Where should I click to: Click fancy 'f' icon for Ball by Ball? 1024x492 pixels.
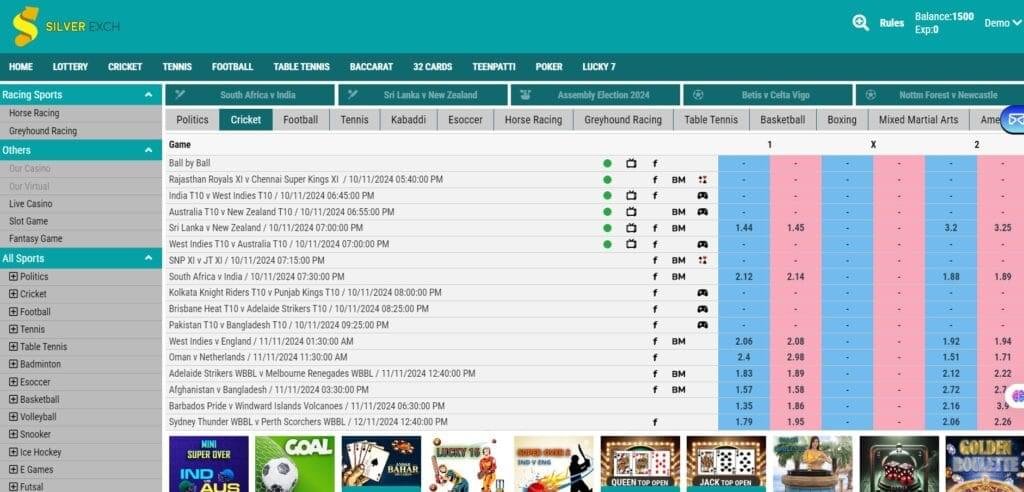click(655, 163)
